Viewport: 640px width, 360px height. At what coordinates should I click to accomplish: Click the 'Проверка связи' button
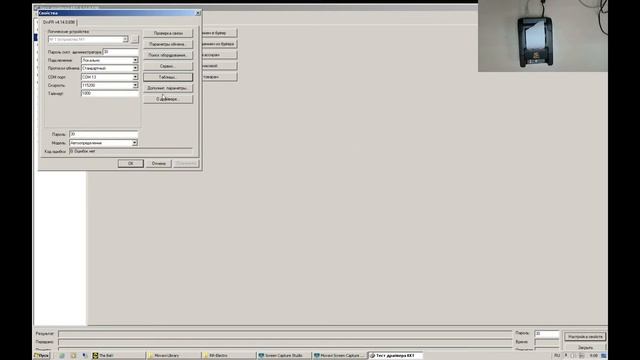point(168,33)
